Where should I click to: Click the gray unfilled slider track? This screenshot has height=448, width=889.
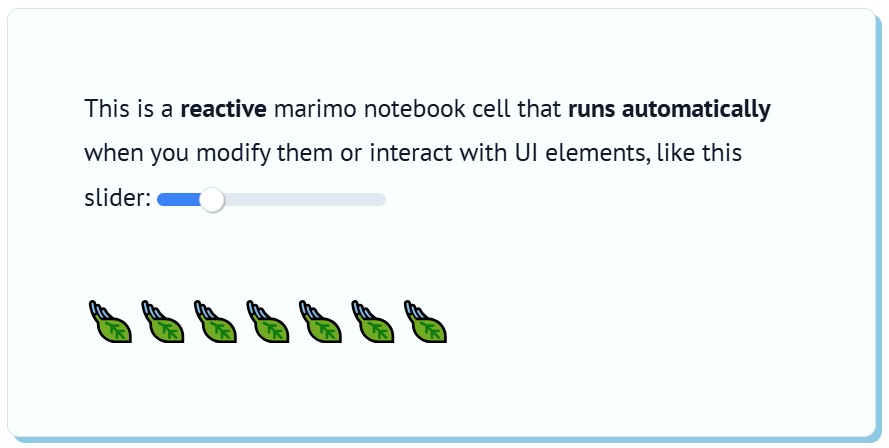[x=306, y=200]
